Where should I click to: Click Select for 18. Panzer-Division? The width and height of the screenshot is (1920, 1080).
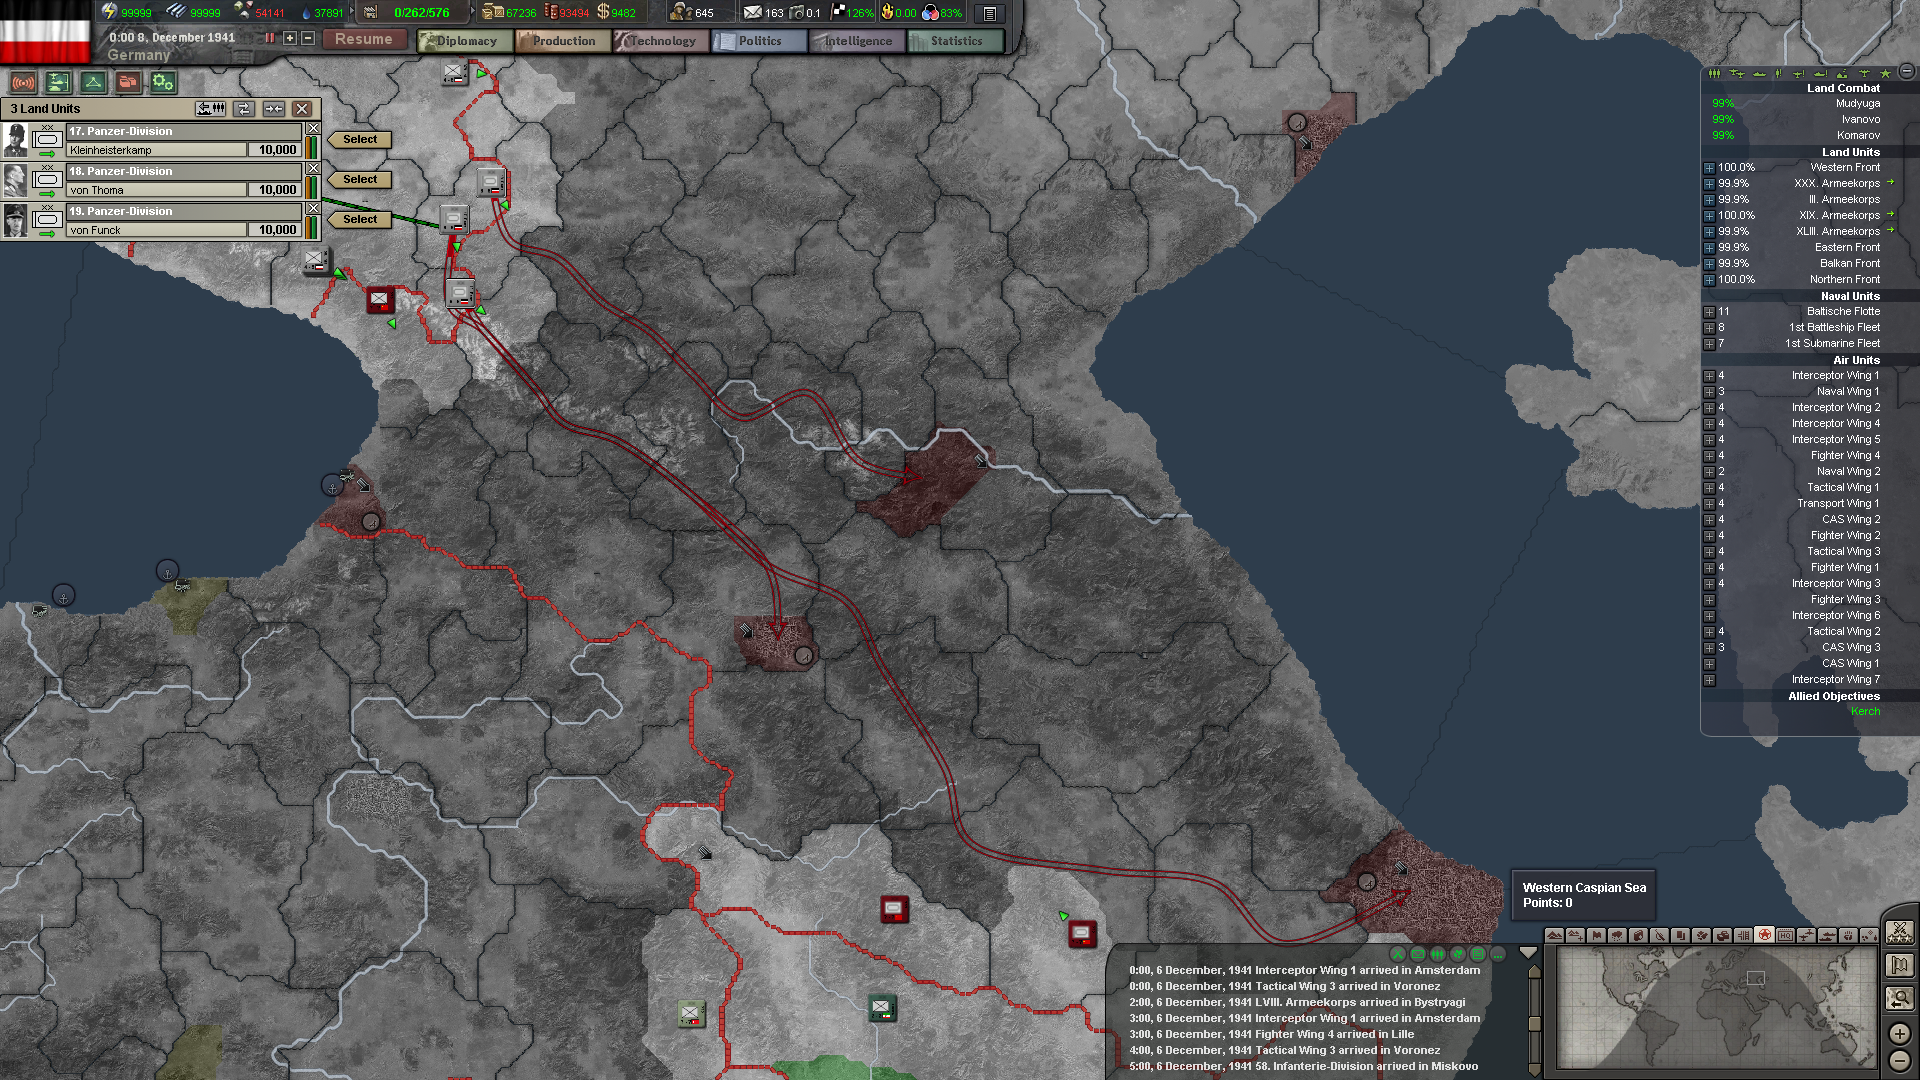click(360, 180)
